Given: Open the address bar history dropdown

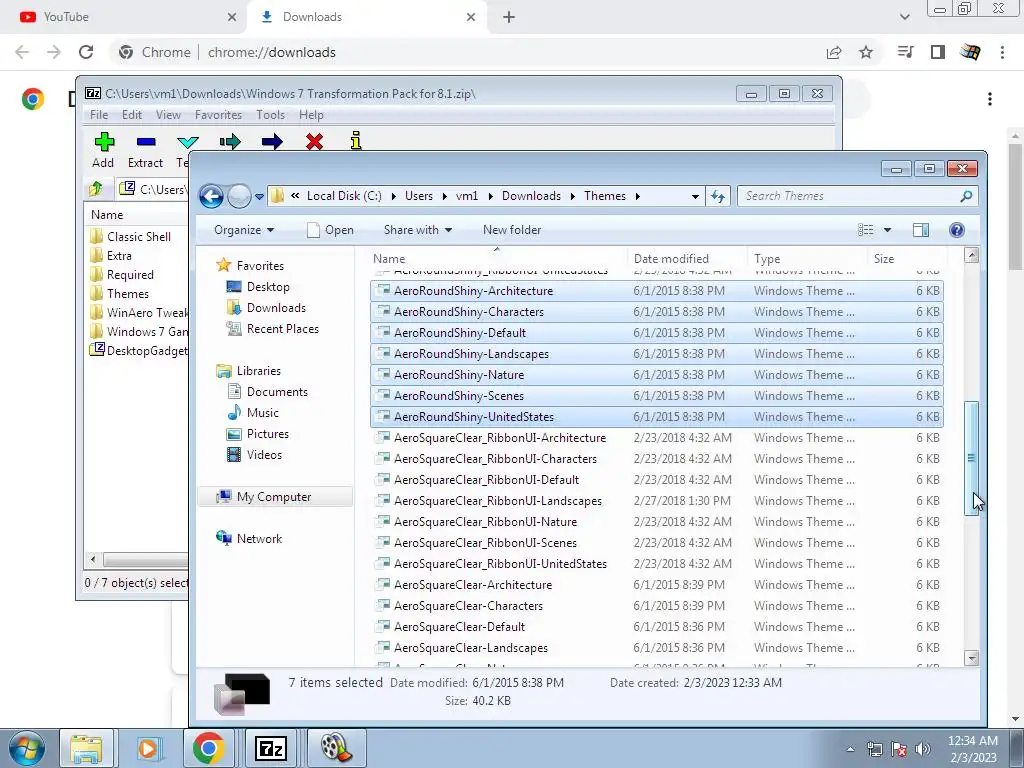Looking at the screenshot, I should click(x=696, y=196).
